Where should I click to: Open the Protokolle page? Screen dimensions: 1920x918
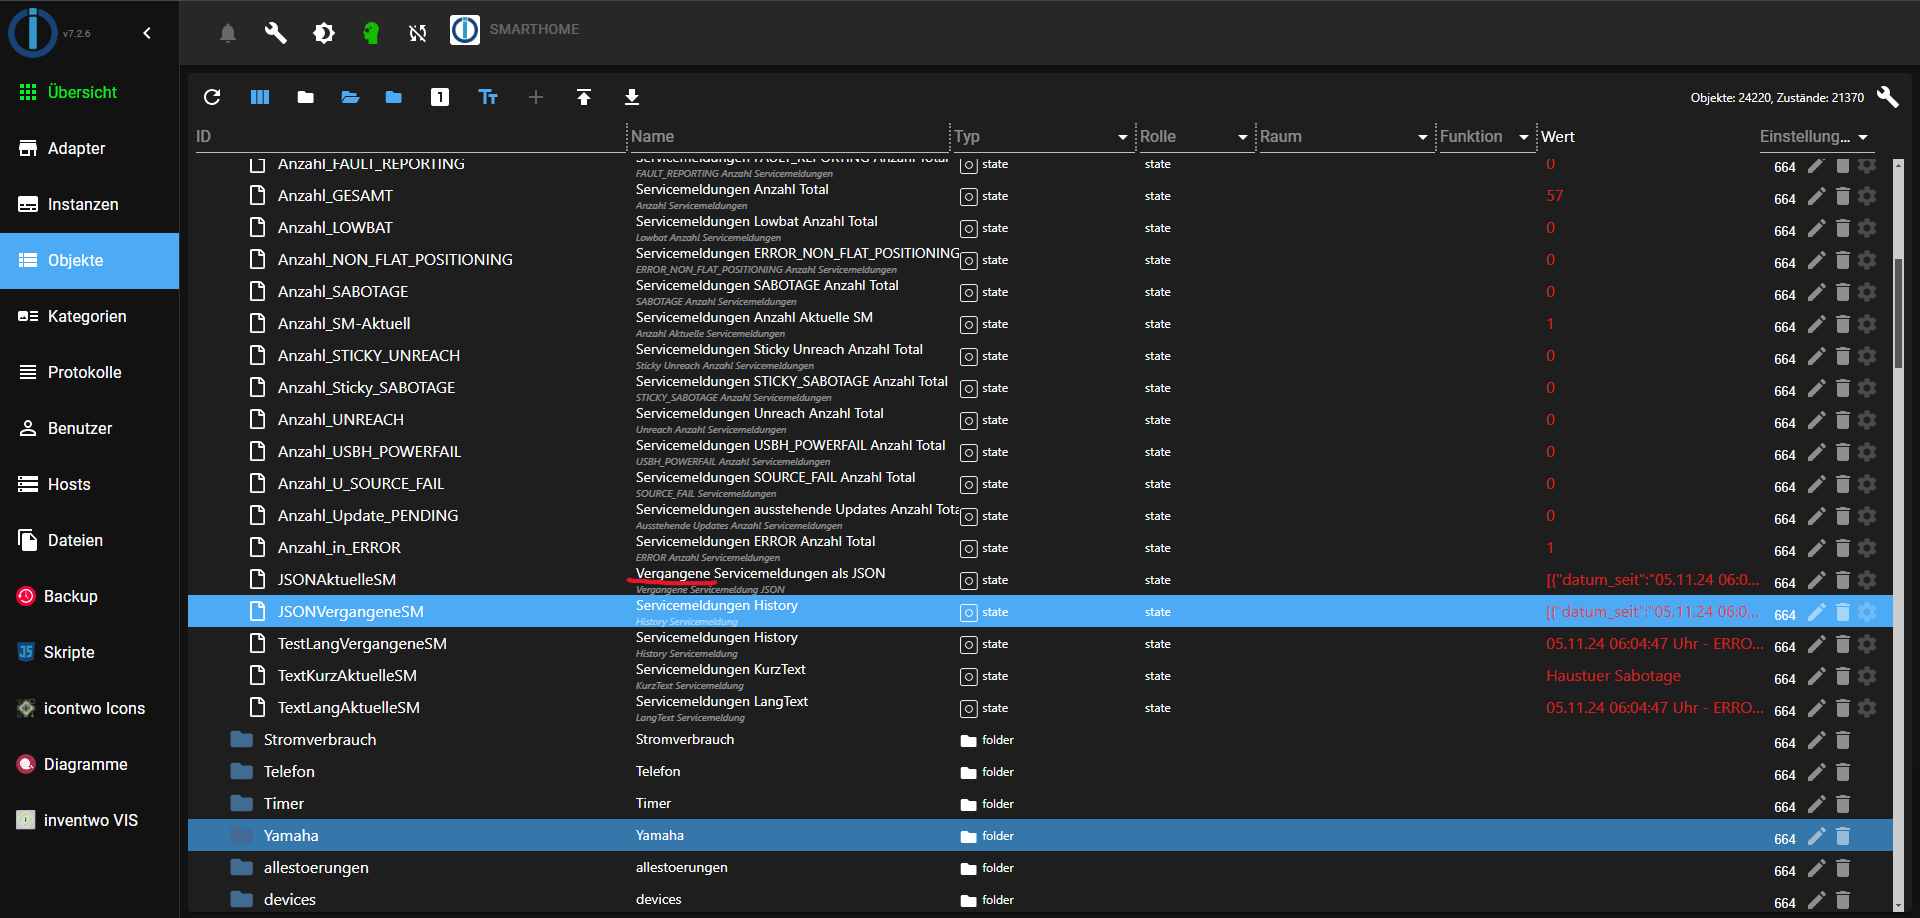click(x=89, y=372)
